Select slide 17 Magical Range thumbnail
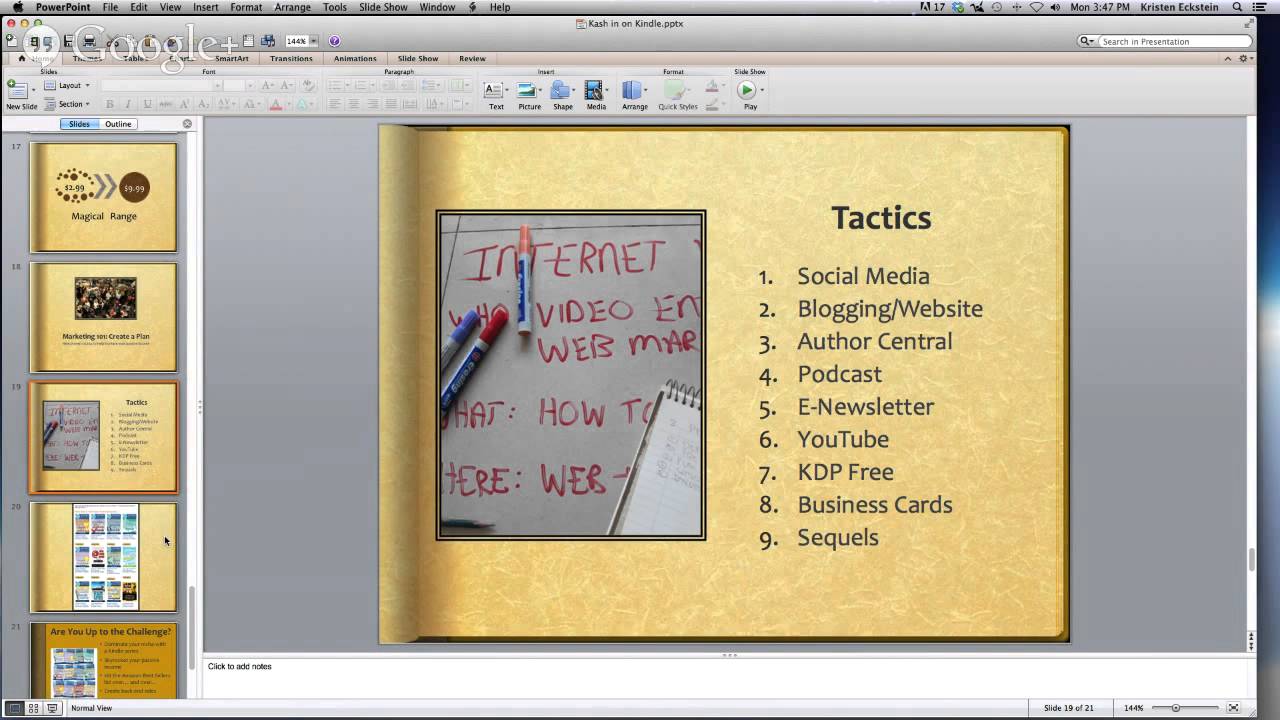The width and height of the screenshot is (1280, 720). [x=103, y=197]
